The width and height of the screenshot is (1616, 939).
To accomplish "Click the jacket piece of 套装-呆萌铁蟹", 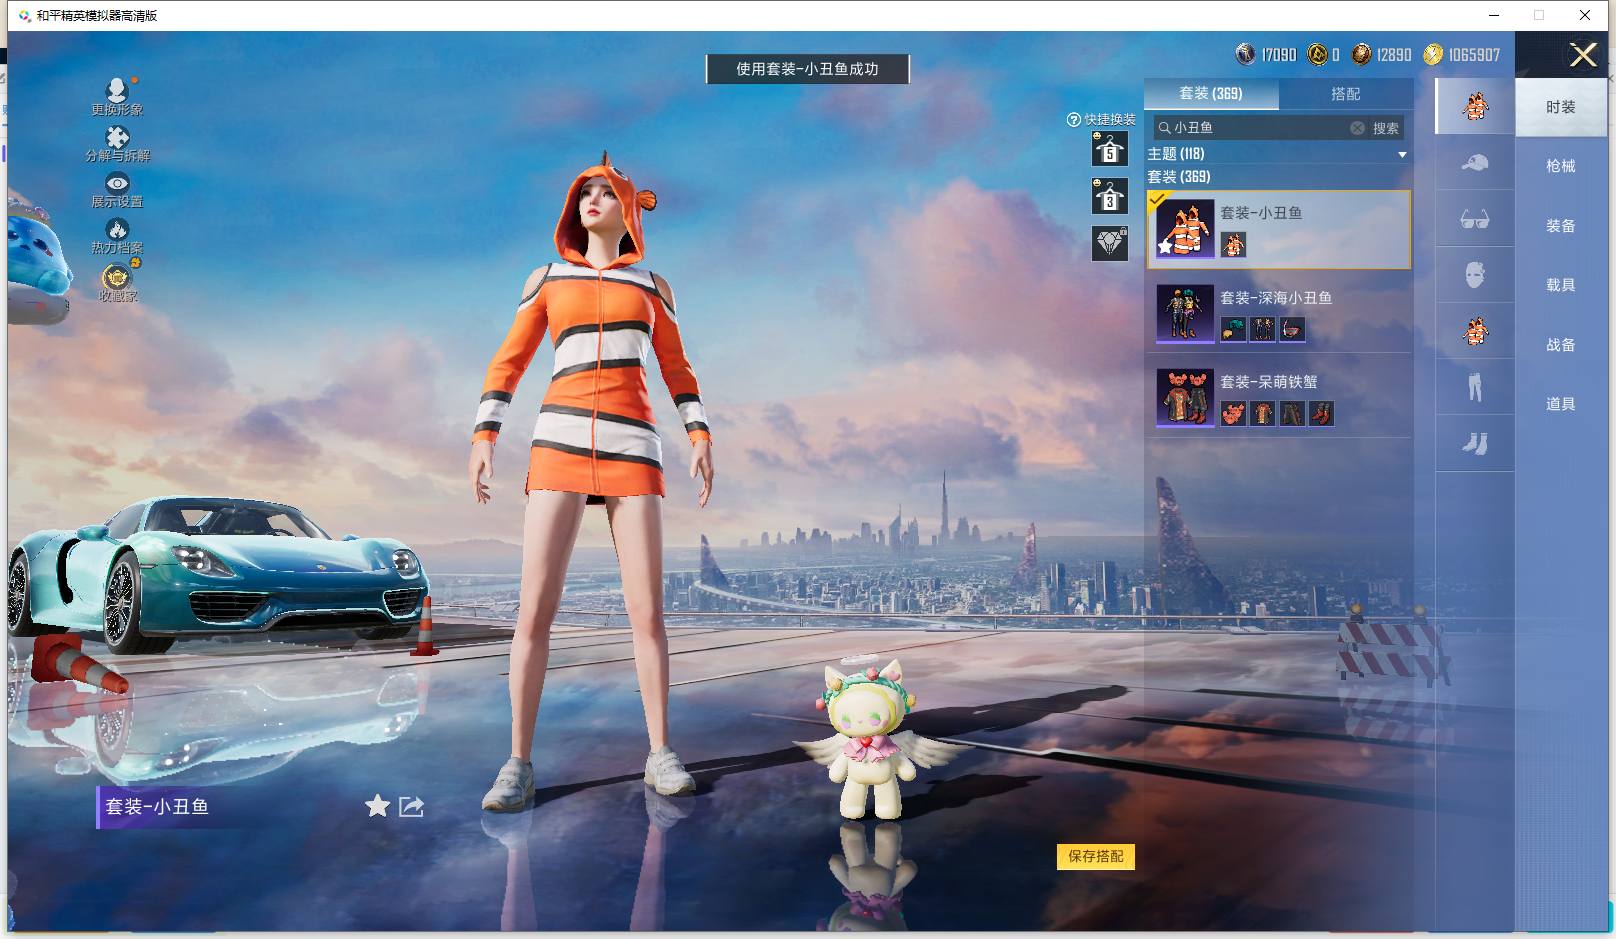I will coord(1263,413).
